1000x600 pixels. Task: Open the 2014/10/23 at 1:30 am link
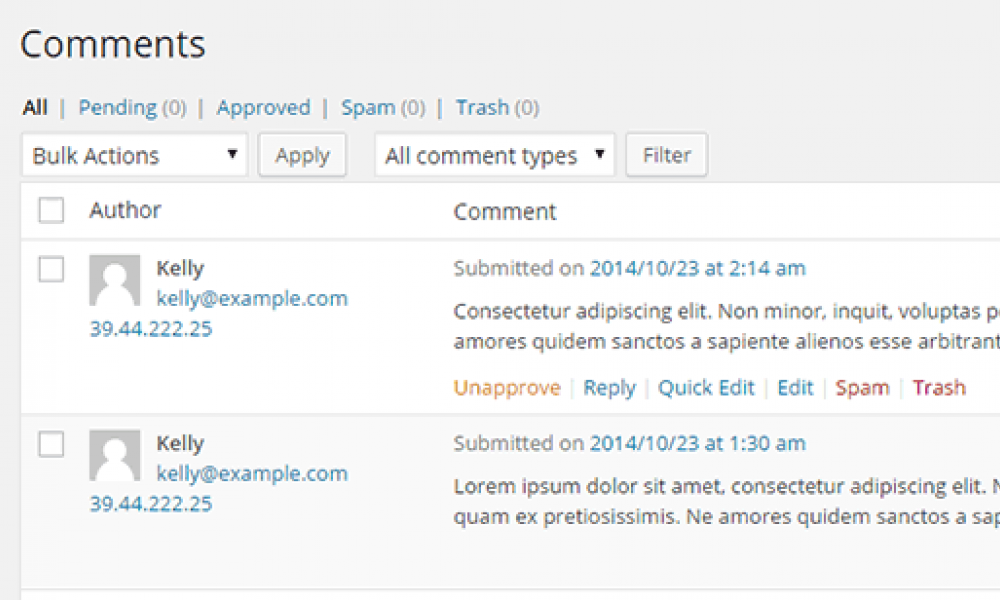point(697,443)
